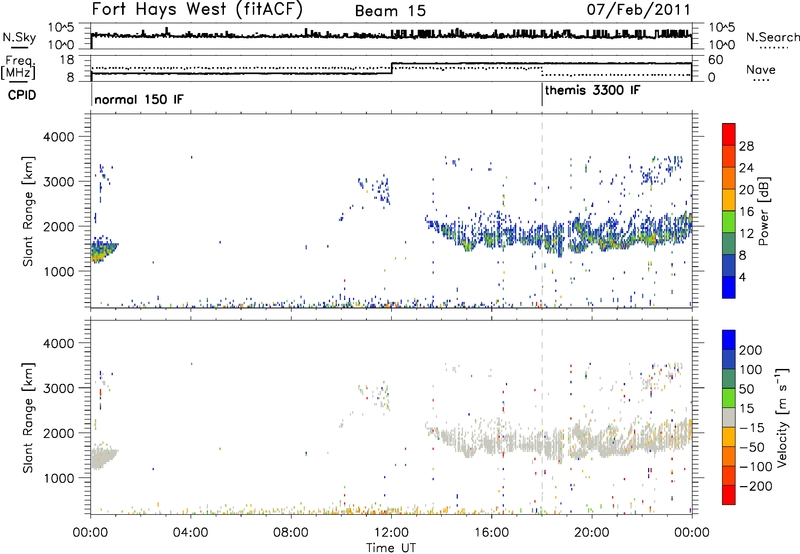
Task: Click the 'Time UT' axis label
Action: 391,547
